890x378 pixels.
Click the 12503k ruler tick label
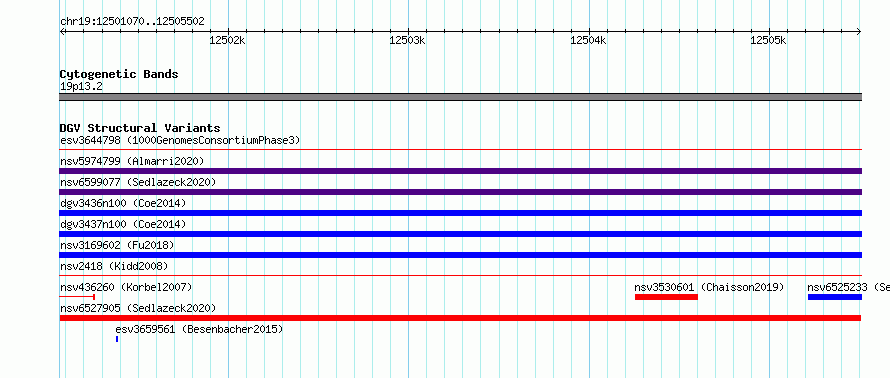pyautogui.click(x=408, y=40)
